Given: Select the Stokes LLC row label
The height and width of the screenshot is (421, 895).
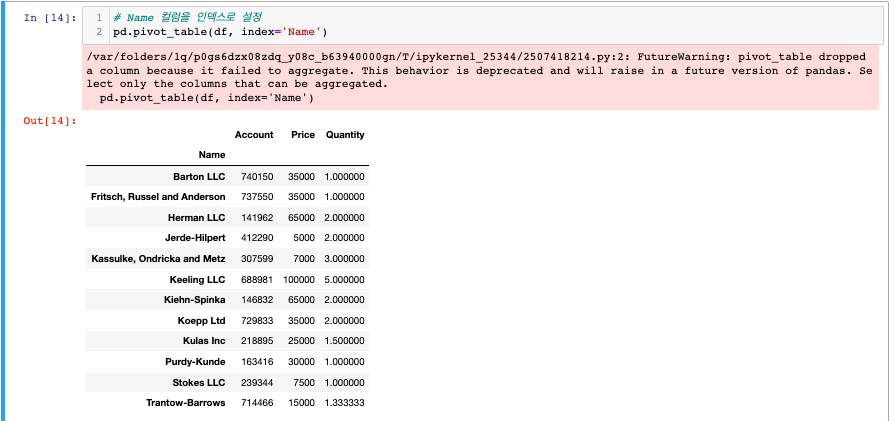Looking at the screenshot, I should click(x=199, y=382).
